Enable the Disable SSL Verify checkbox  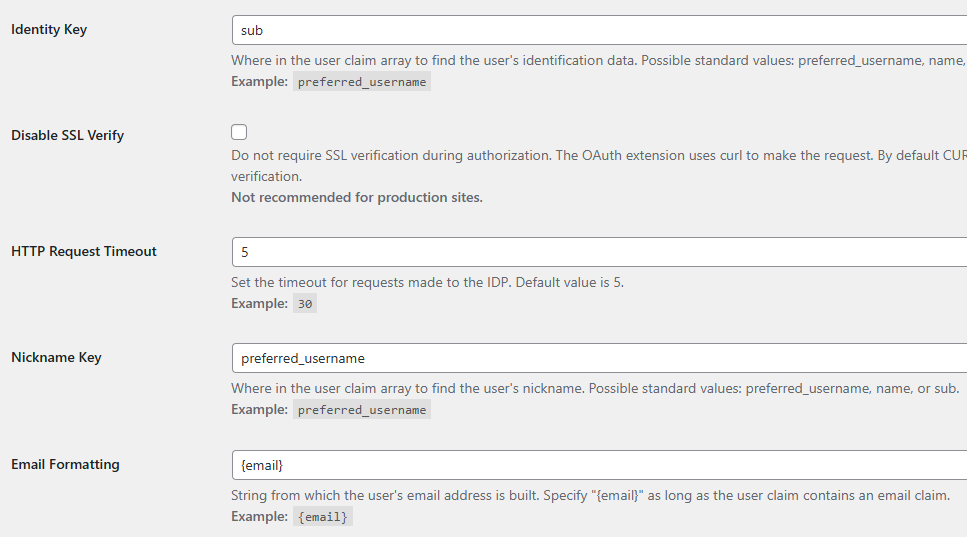[x=239, y=132]
